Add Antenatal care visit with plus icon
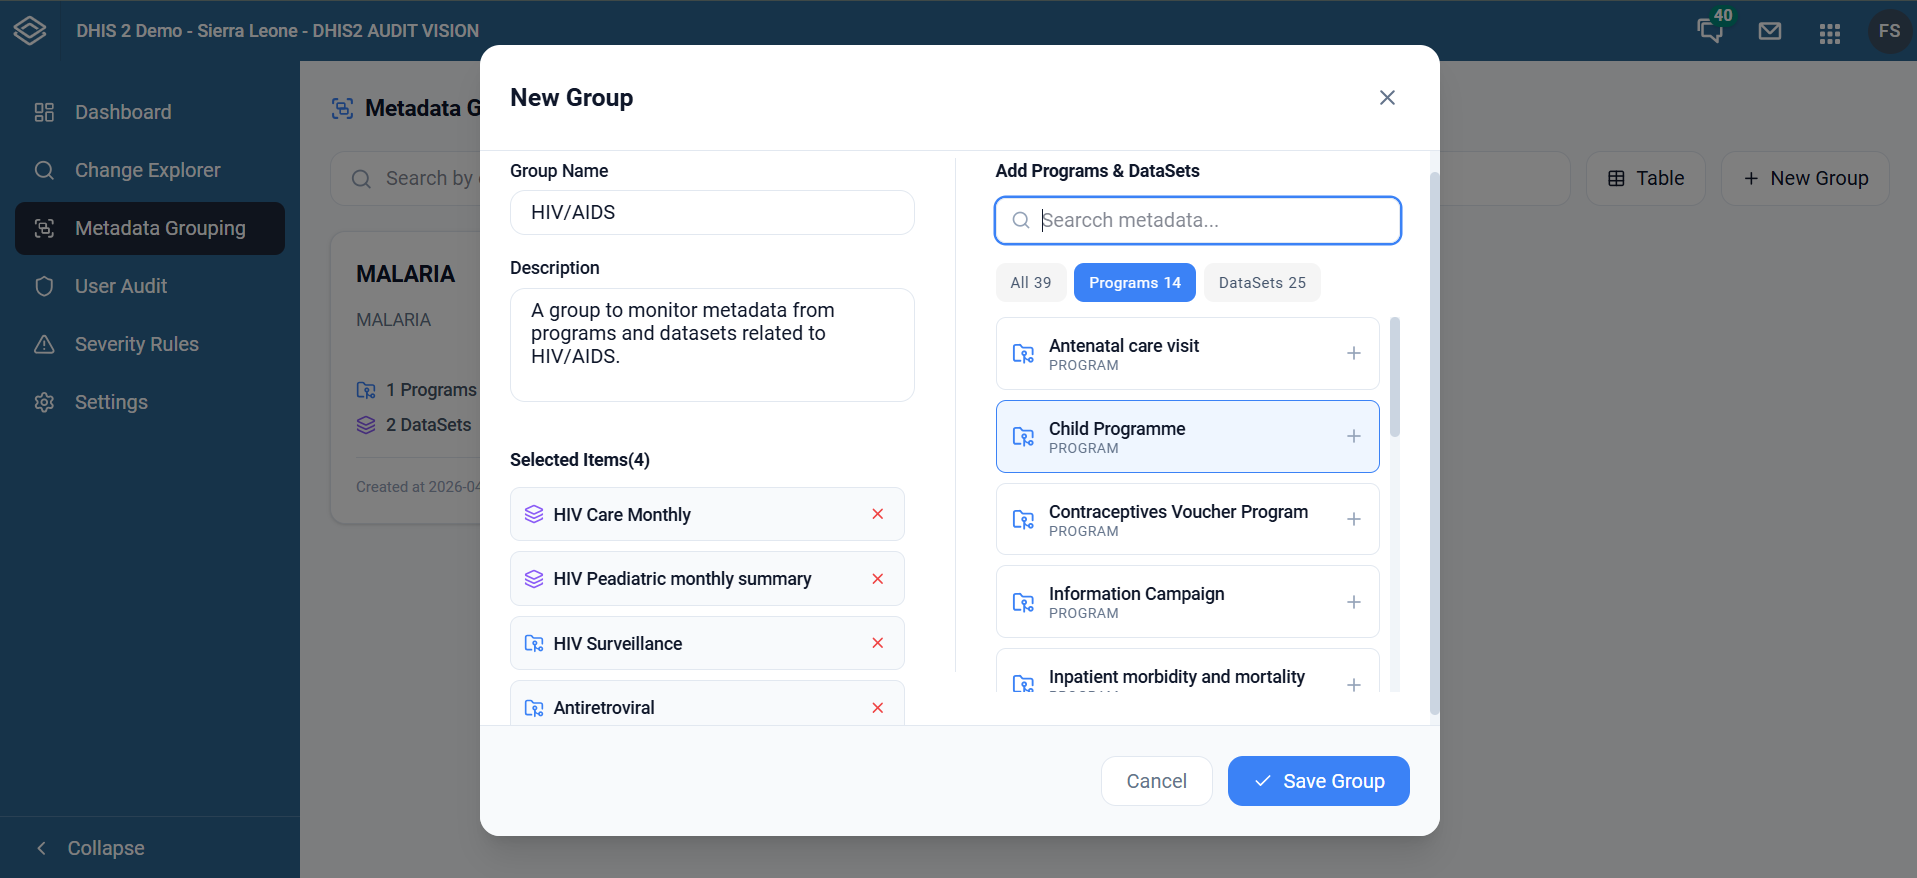This screenshot has height=878, width=1917. (1353, 353)
